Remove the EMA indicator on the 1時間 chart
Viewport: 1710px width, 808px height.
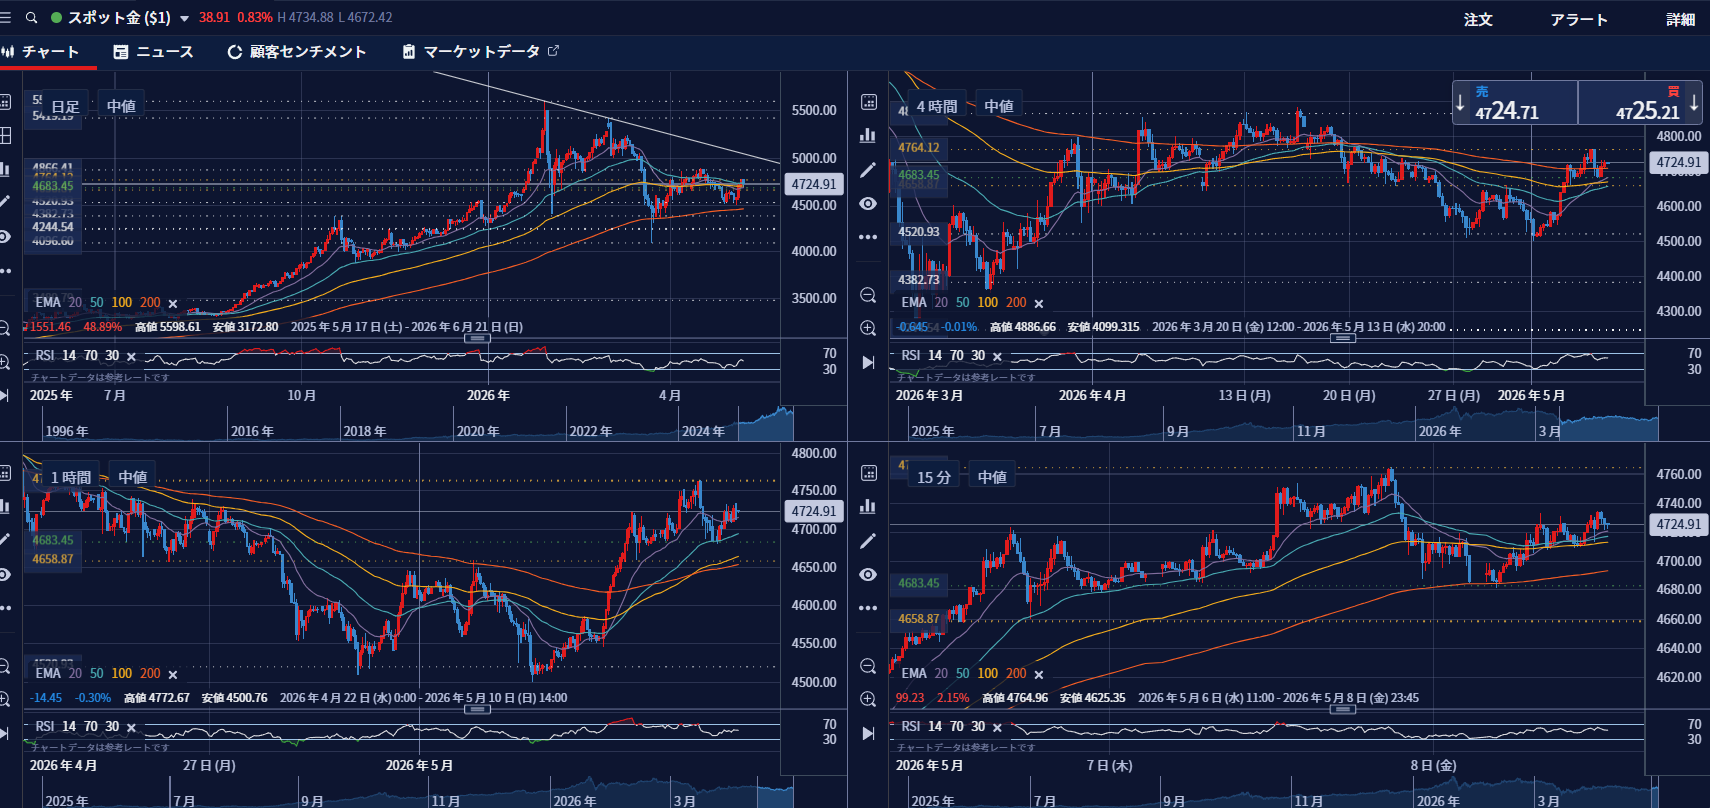click(173, 674)
